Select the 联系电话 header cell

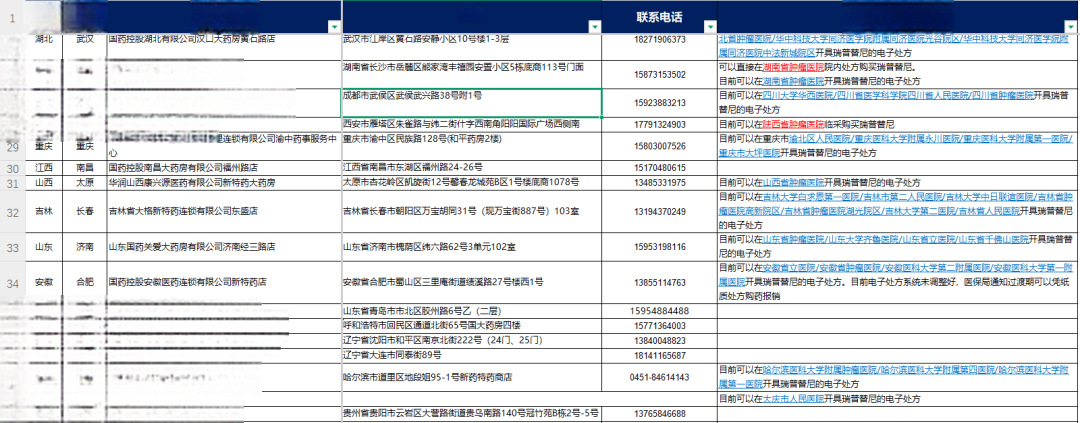coord(660,17)
